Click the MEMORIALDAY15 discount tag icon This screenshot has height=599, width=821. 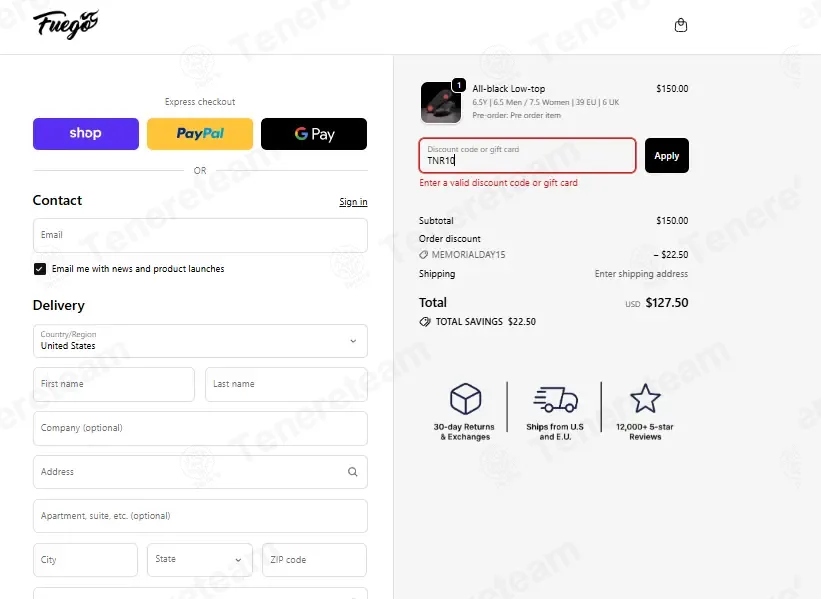coord(424,255)
